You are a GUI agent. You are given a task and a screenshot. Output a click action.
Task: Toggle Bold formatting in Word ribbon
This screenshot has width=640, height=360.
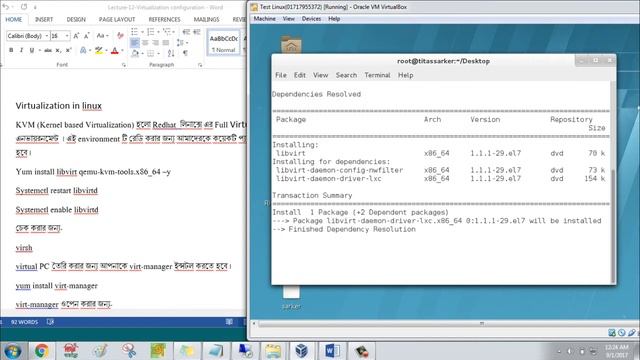[x=11, y=50]
